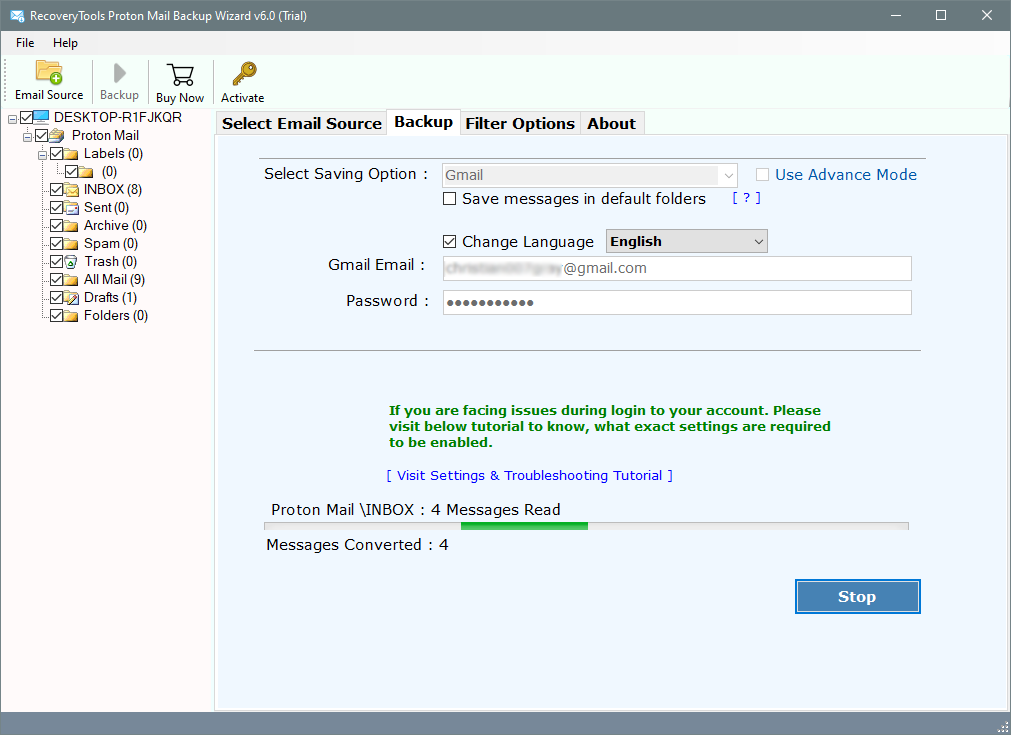
Task: Uncheck the Change Language checkbox
Action: pyautogui.click(x=449, y=242)
